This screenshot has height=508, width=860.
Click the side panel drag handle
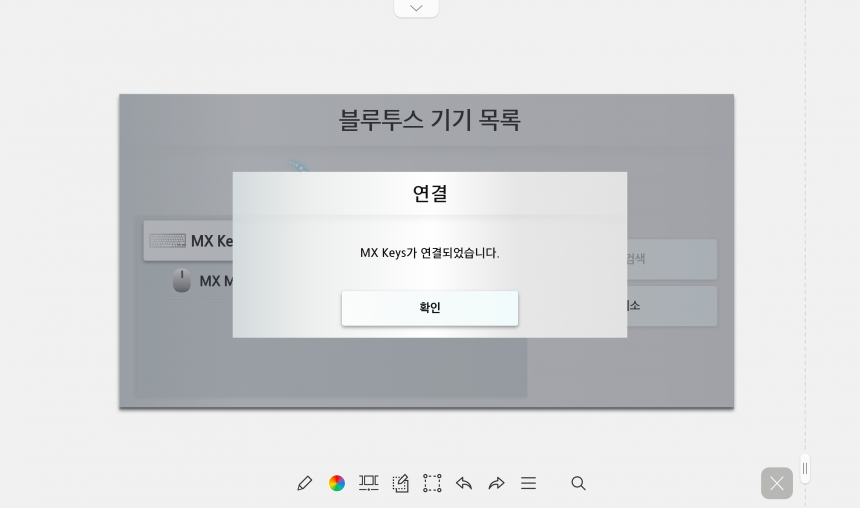coord(805,469)
